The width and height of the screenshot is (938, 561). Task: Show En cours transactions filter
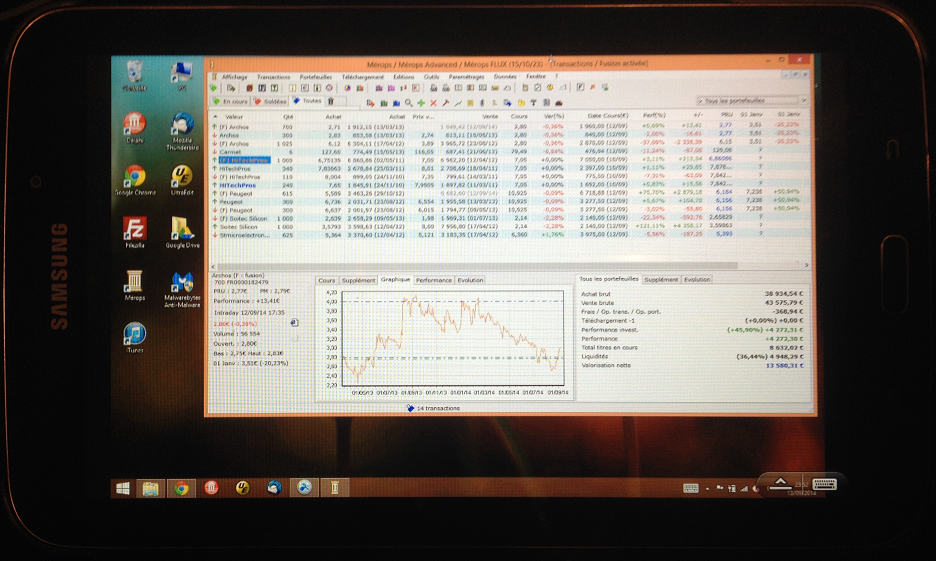[230, 101]
